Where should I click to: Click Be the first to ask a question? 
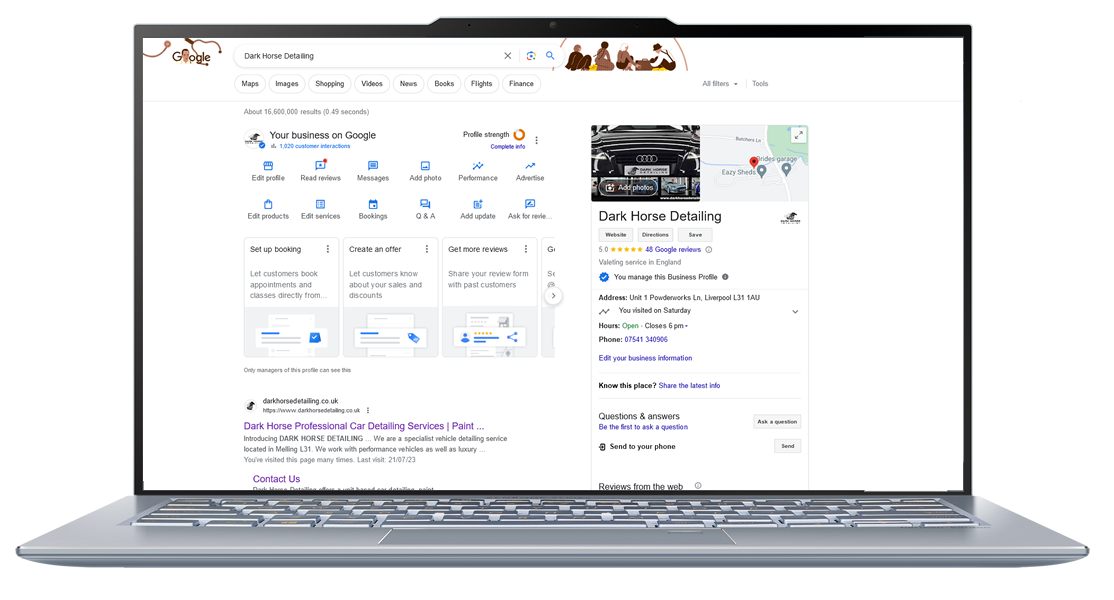[643, 427]
